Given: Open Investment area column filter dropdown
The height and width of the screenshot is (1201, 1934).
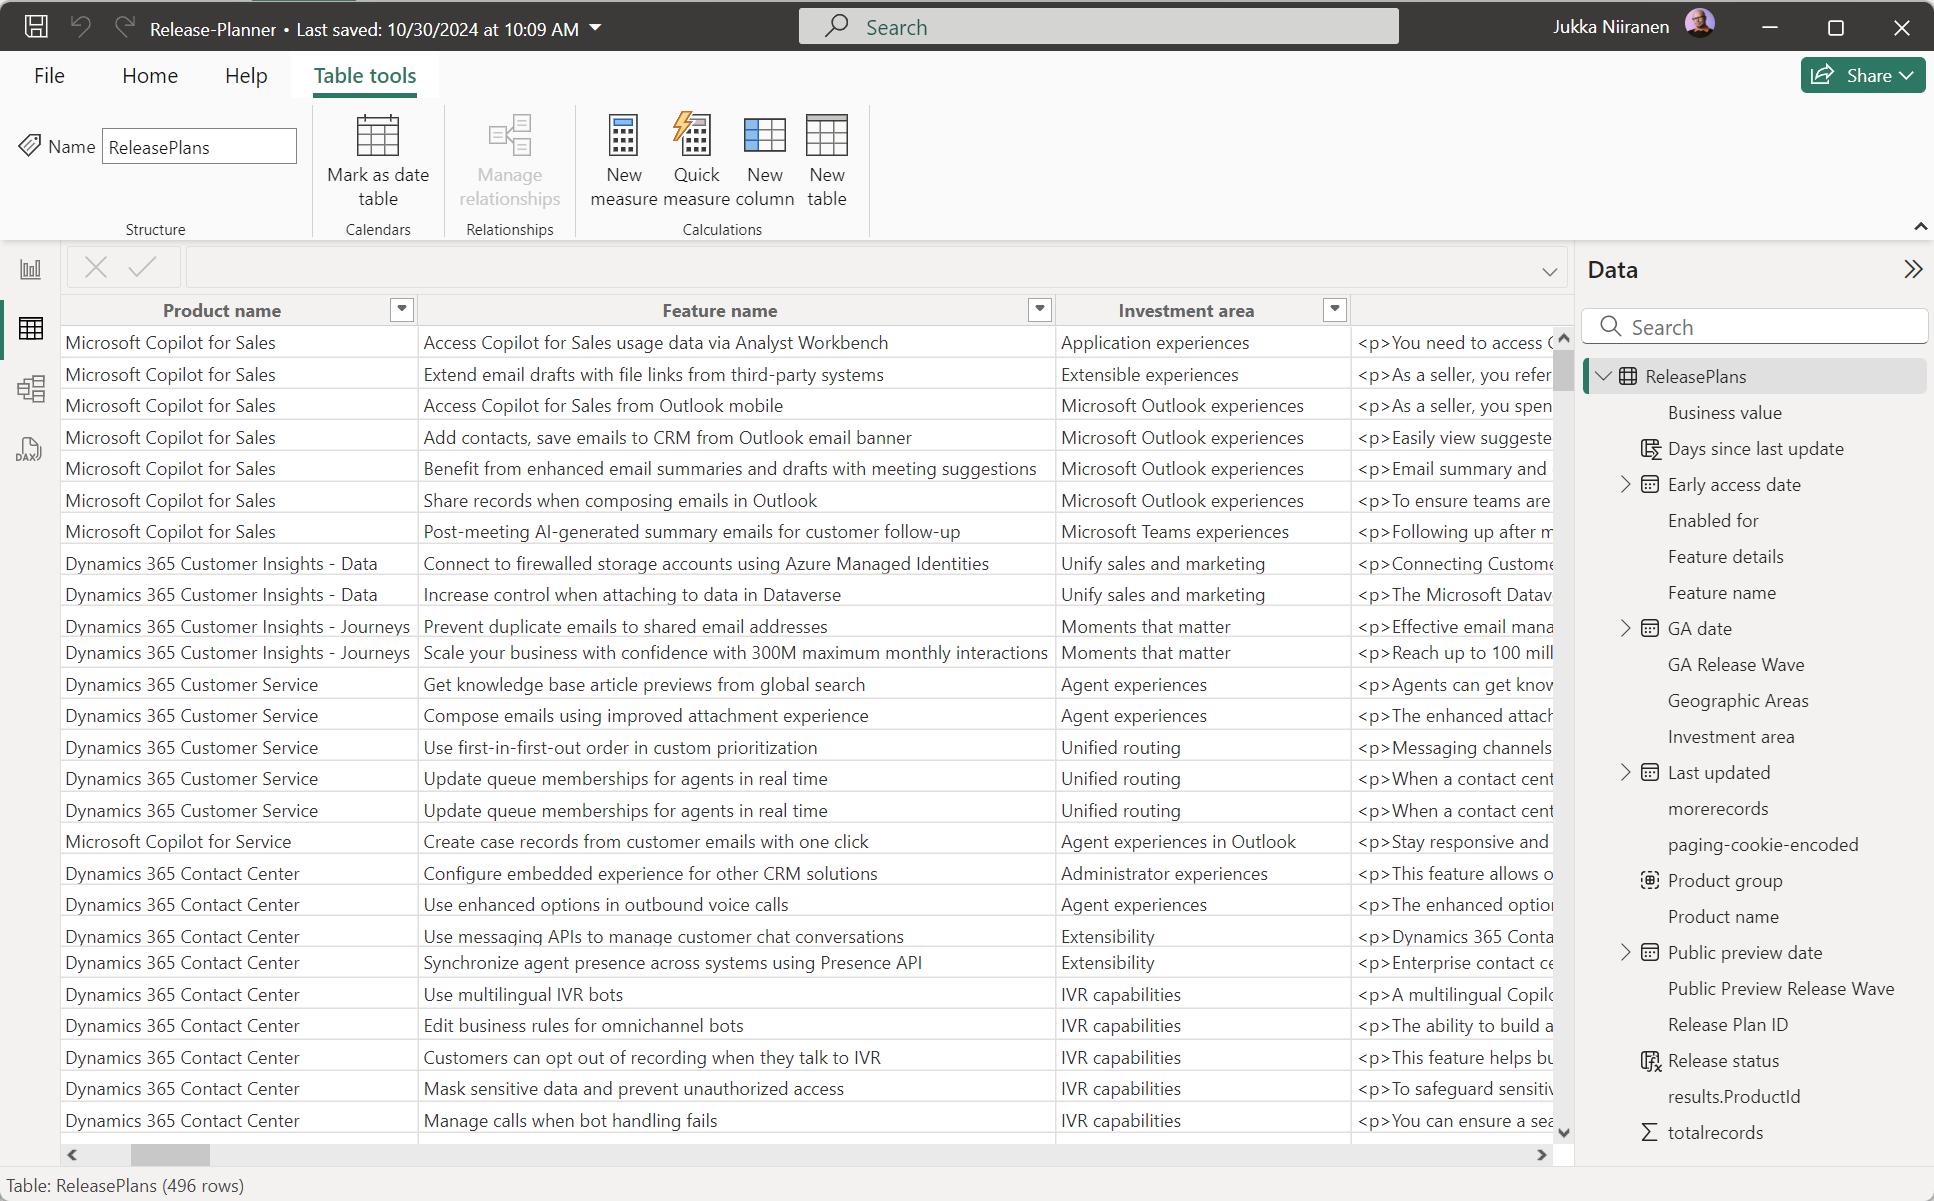Looking at the screenshot, I should click(1335, 309).
